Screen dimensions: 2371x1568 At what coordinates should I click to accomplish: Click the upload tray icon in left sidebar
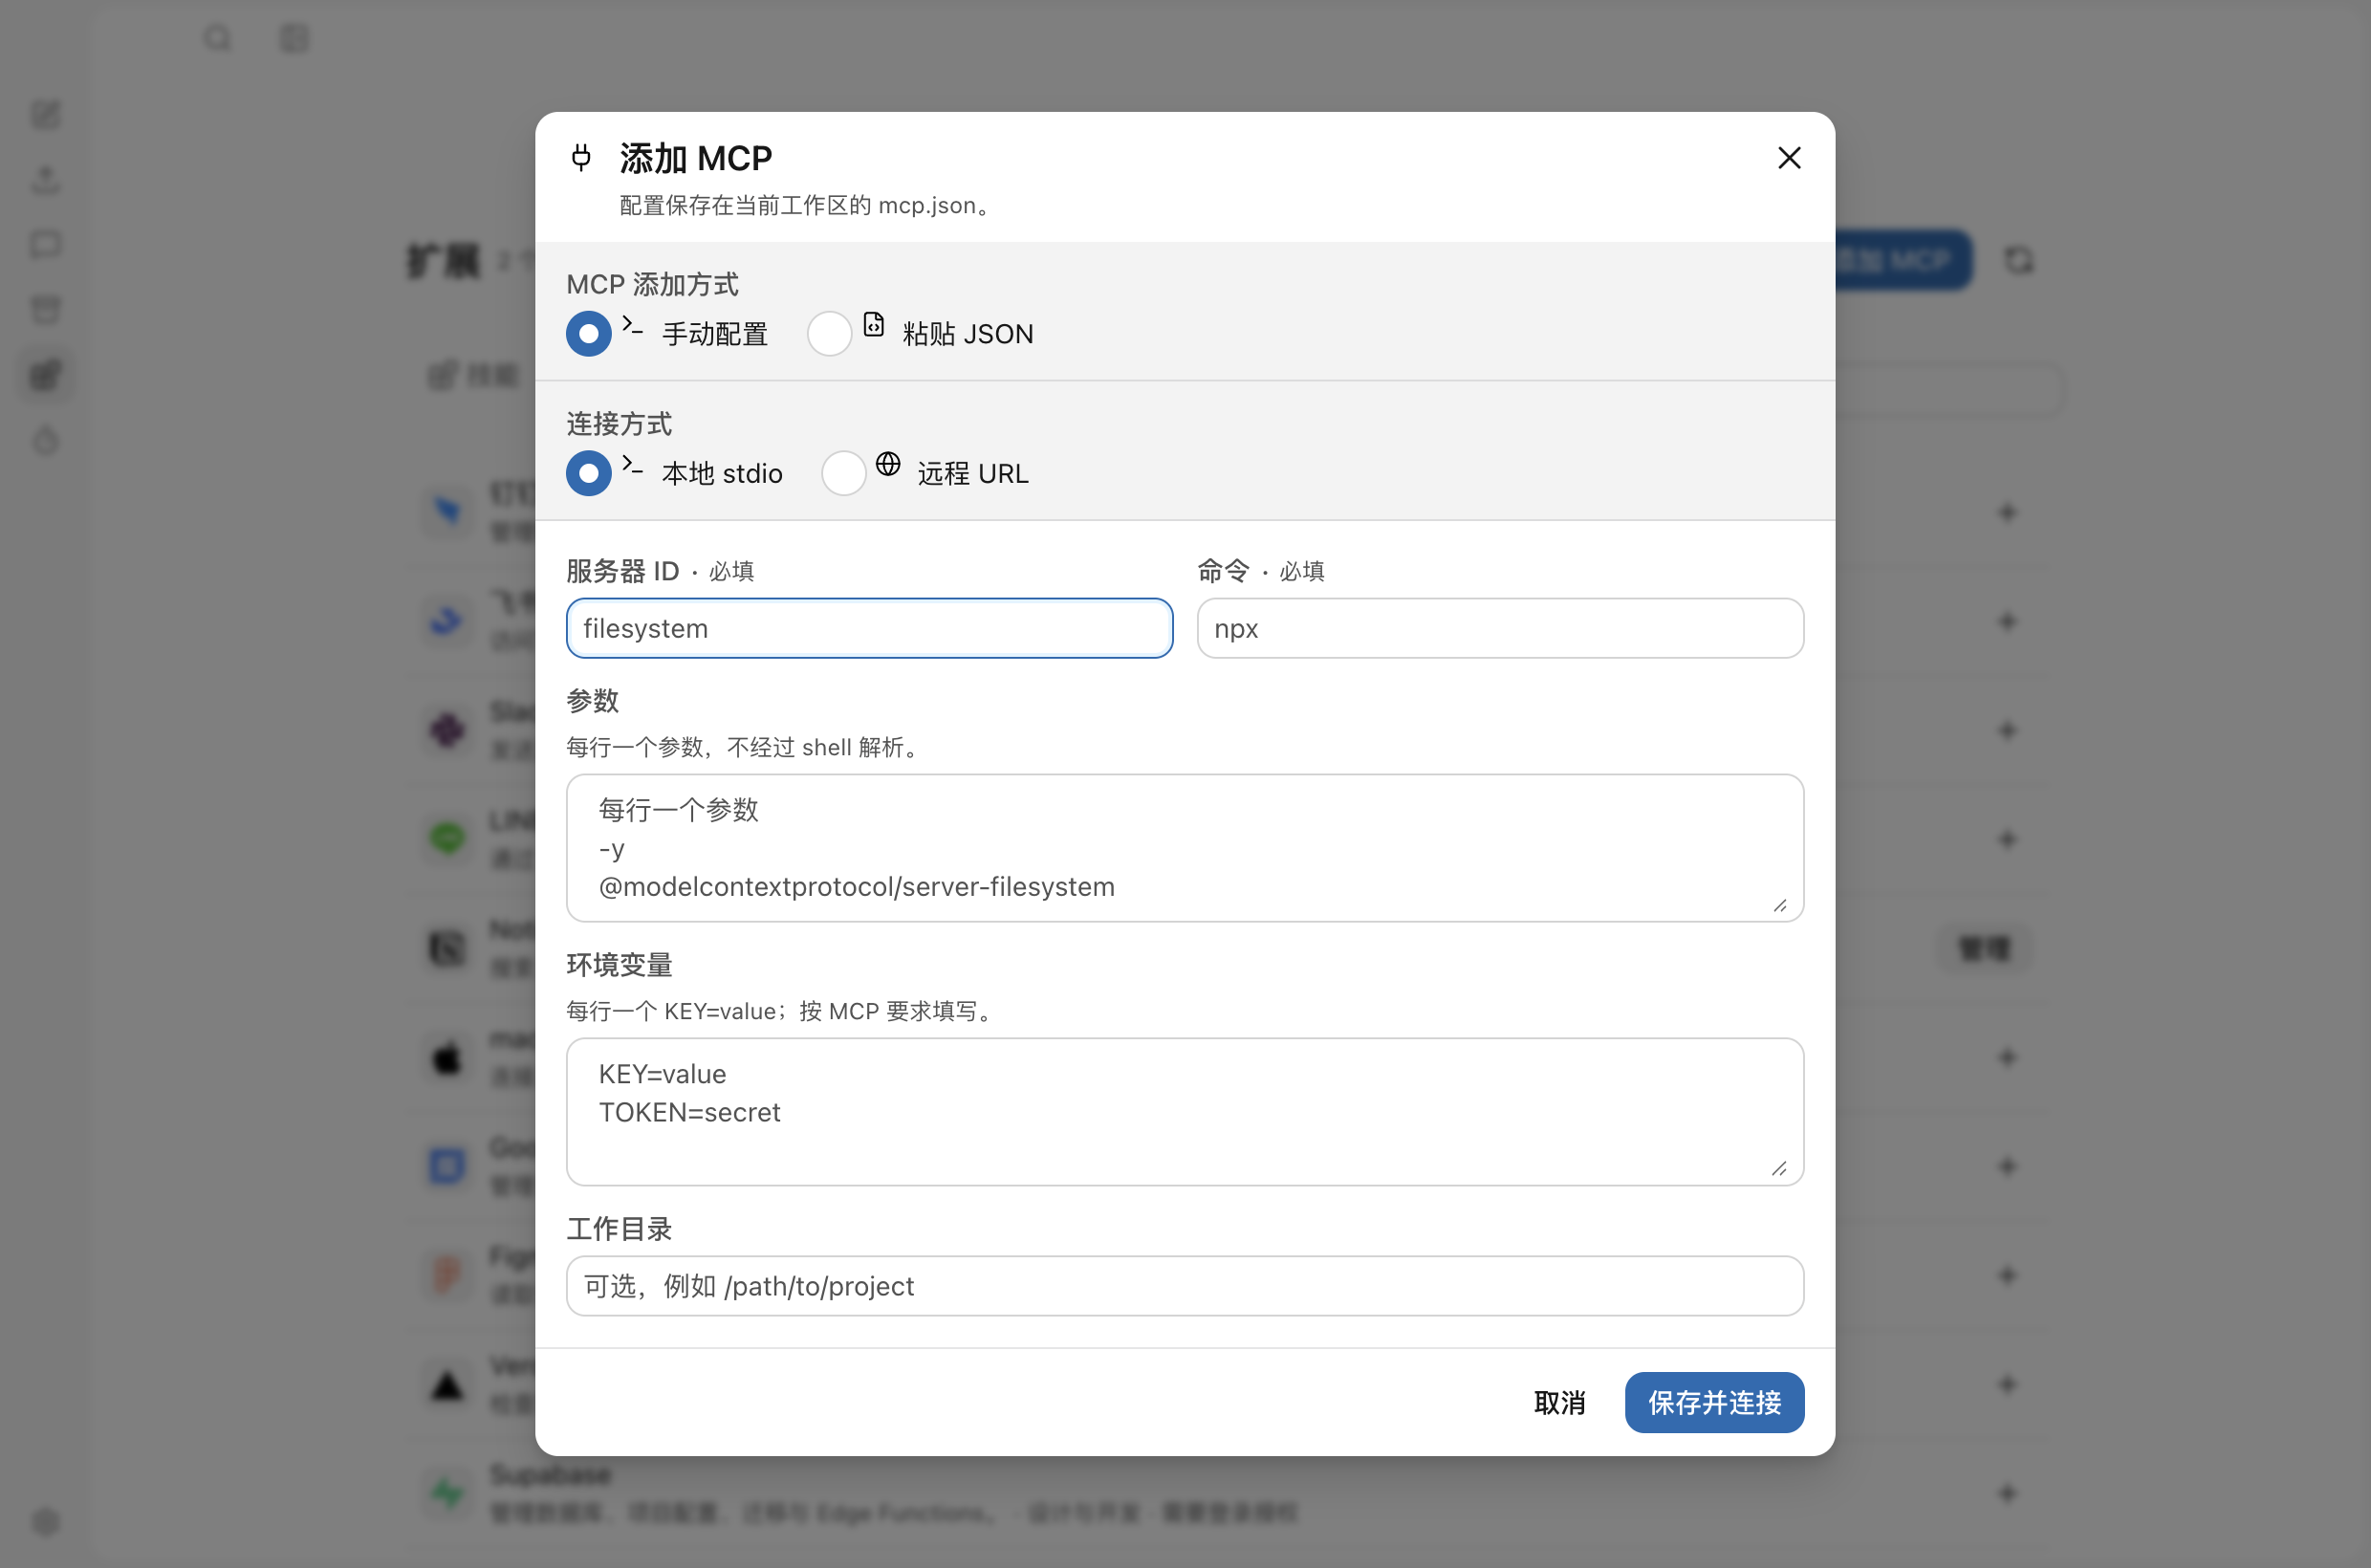coord(46,180)
